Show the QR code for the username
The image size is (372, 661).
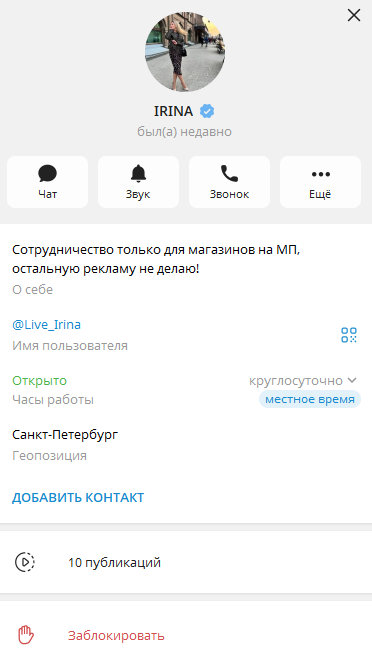point(349,335)
